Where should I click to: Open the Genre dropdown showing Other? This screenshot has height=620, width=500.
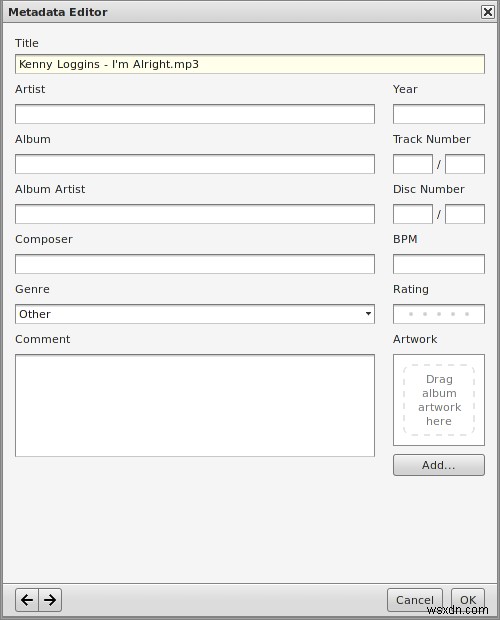click(195, 314)
